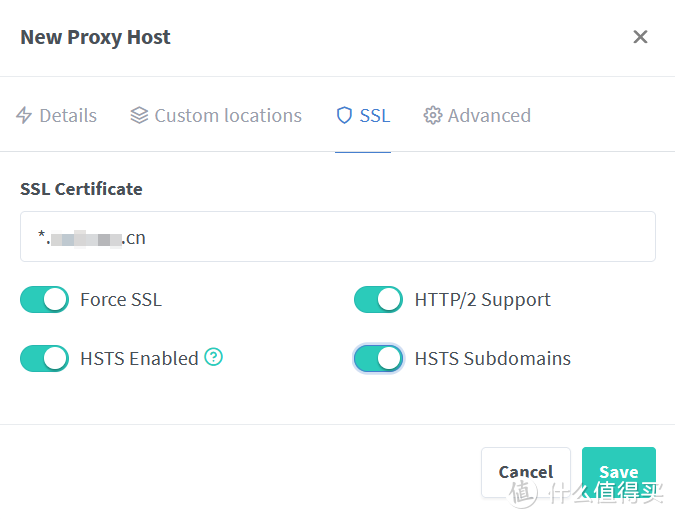
Task: Open the SSL Certificate selection field
Action: 337,237
